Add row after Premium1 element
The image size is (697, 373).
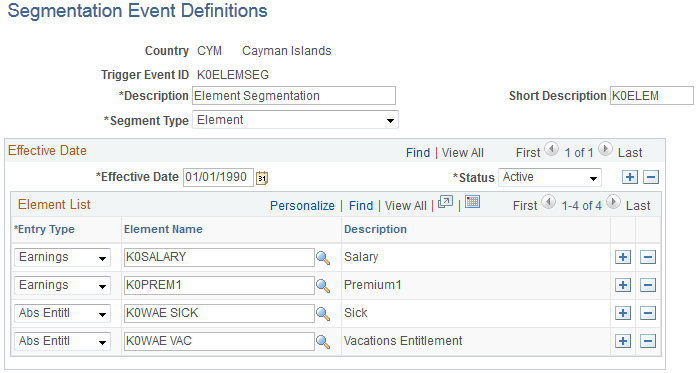click(623, 285)
